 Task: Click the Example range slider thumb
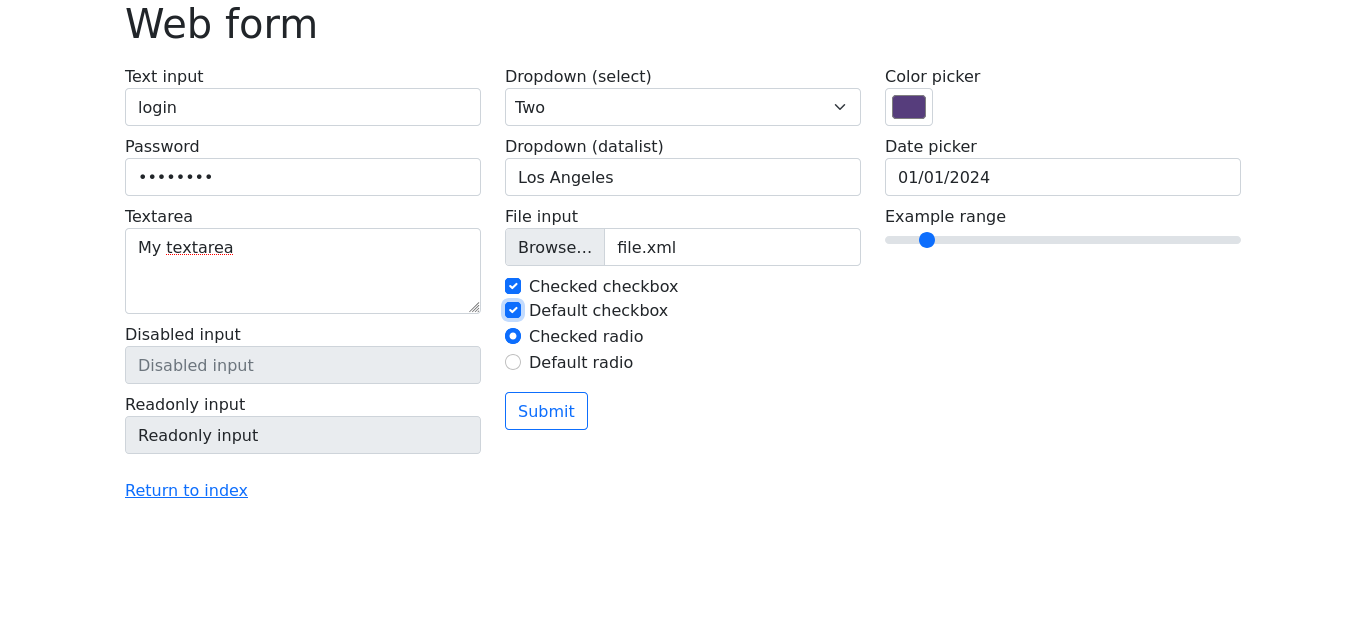[927, 240]
